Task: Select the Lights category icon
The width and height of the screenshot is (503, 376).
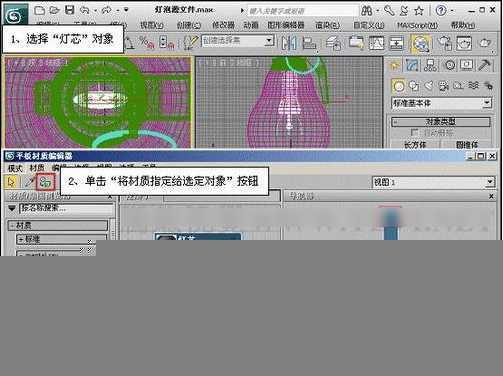Action: (x=429, y=86)
